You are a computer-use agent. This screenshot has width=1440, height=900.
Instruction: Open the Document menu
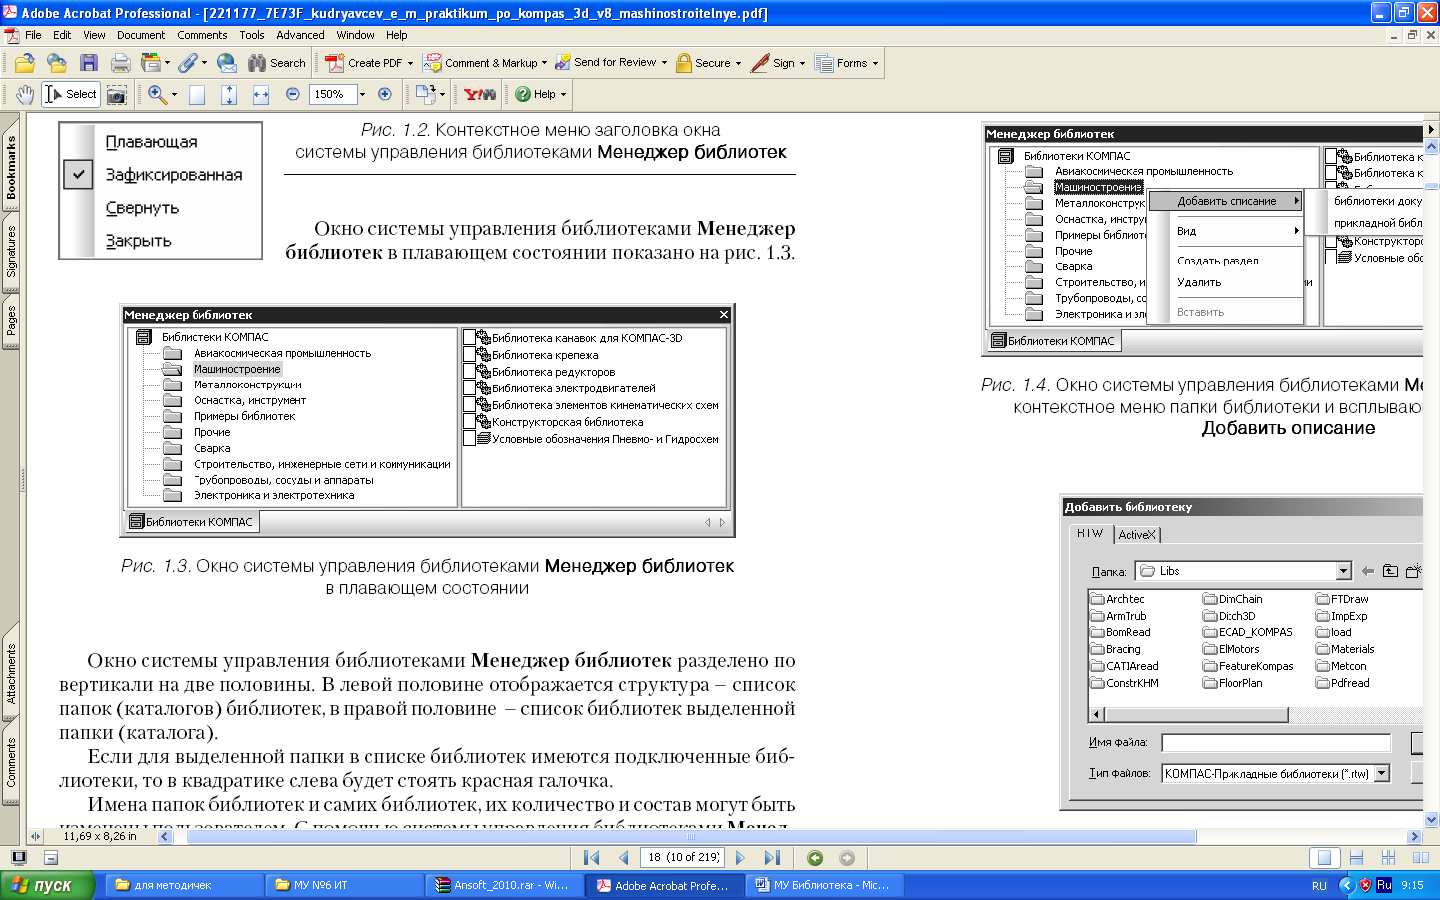pos(141,35)
